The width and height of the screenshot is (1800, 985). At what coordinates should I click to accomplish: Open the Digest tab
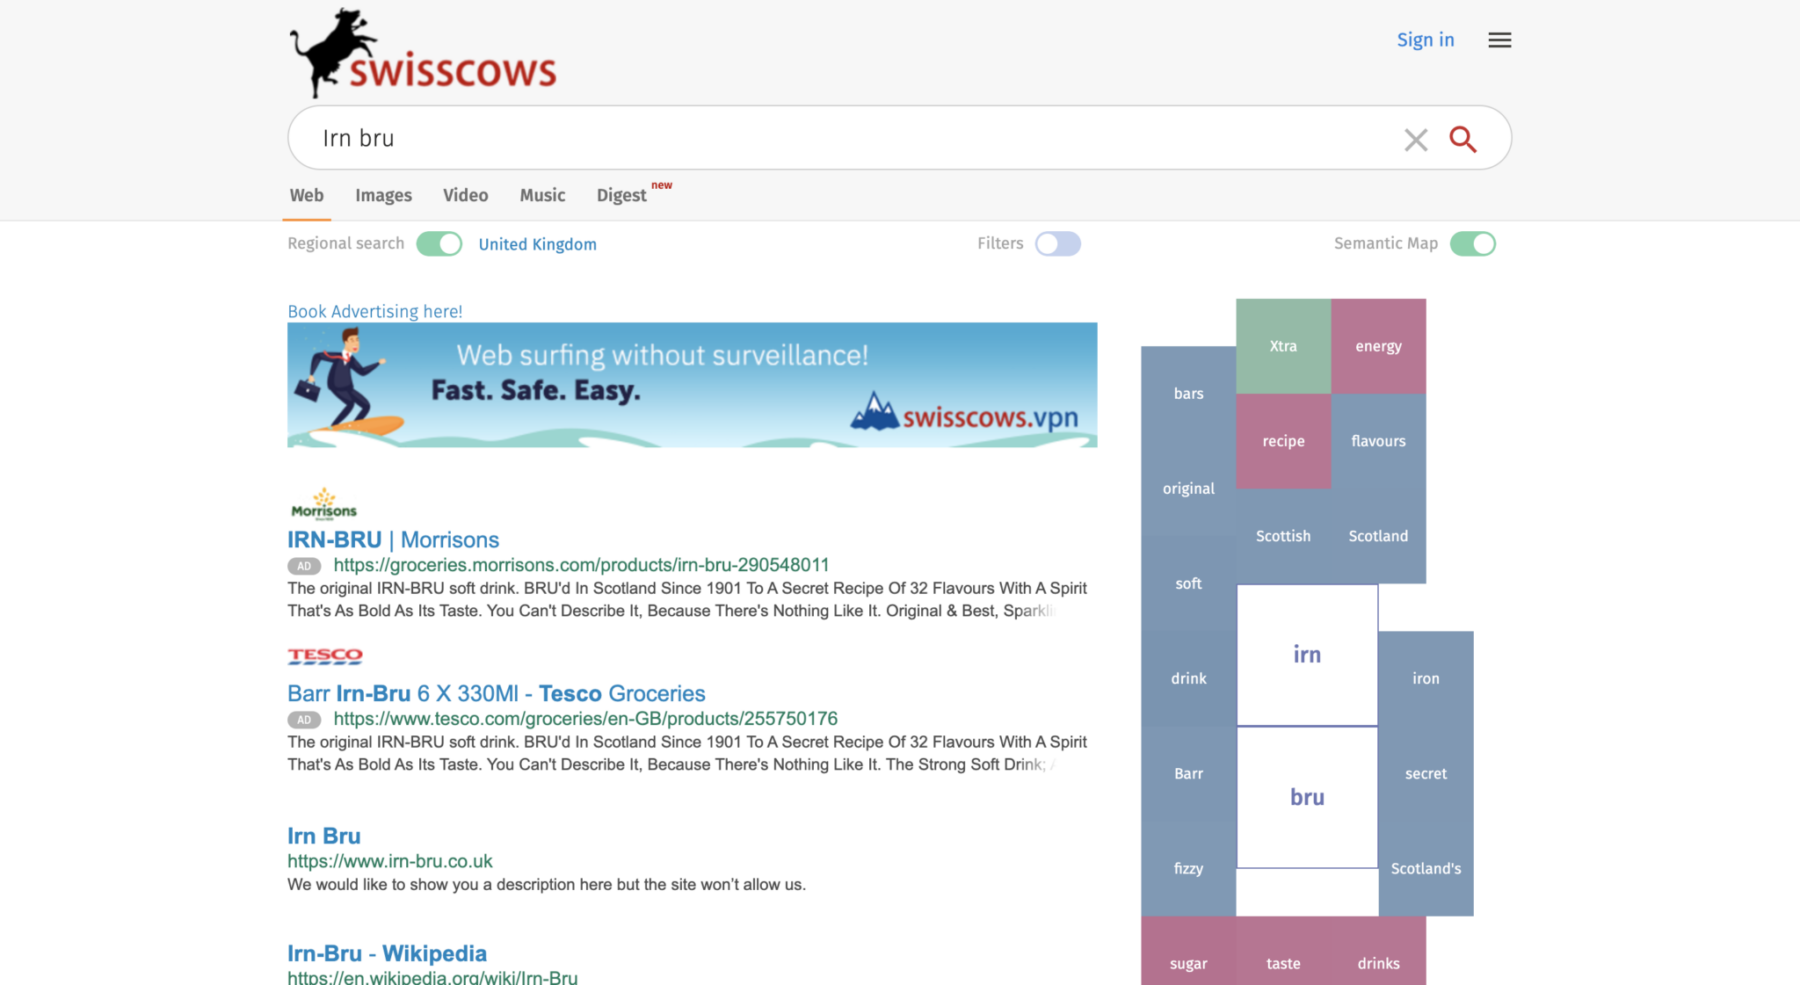622,195
